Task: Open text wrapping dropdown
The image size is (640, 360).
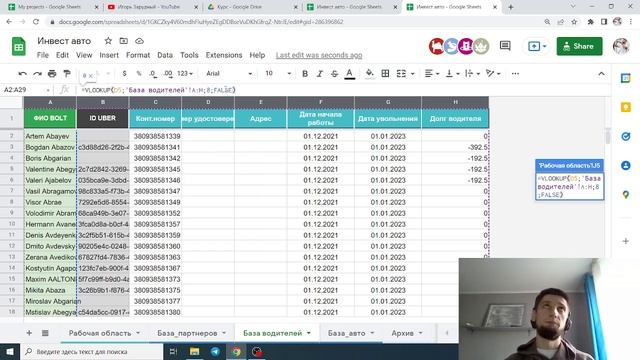Action: tap(472, 73)
